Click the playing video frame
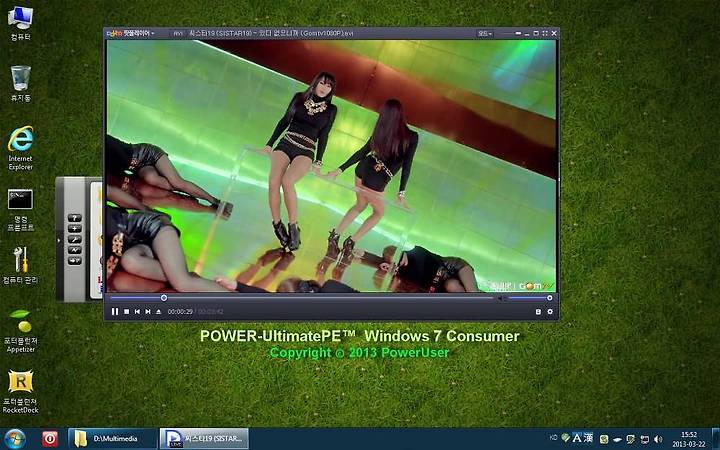Viewport: 720px width, 450px height. point(331,166)
